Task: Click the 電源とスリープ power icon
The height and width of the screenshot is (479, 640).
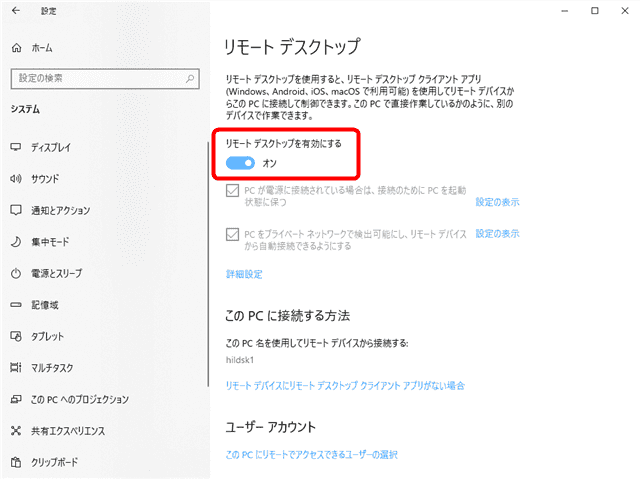Action: (16, 273)
